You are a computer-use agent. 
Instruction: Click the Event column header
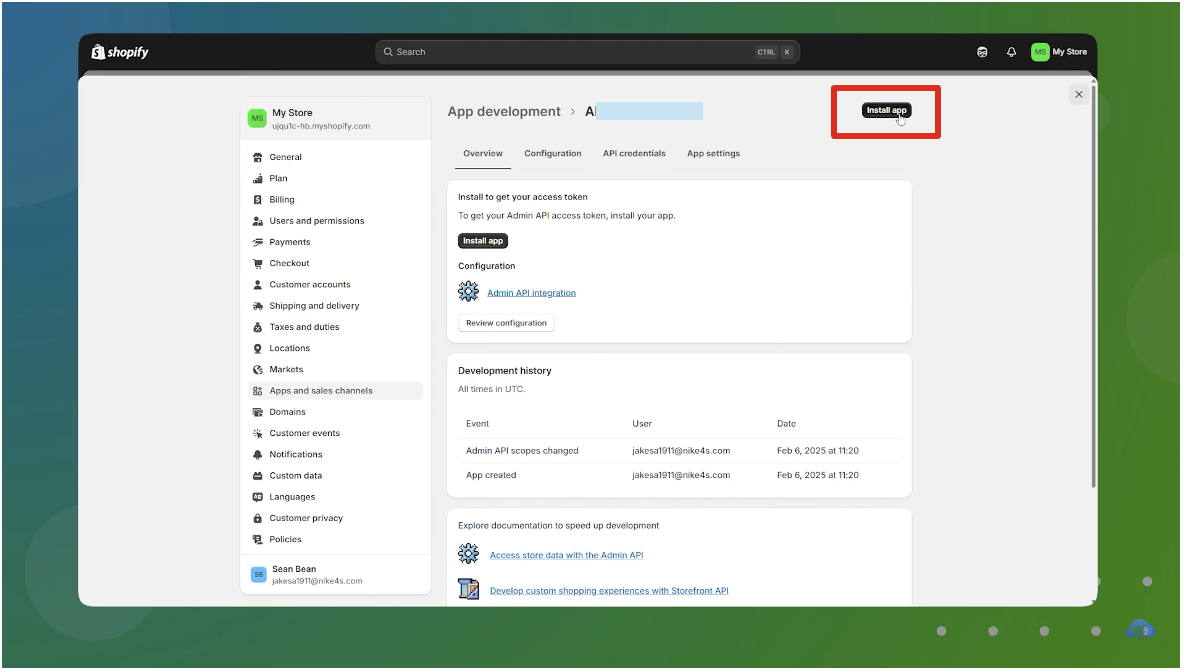(x=477, y=424)
